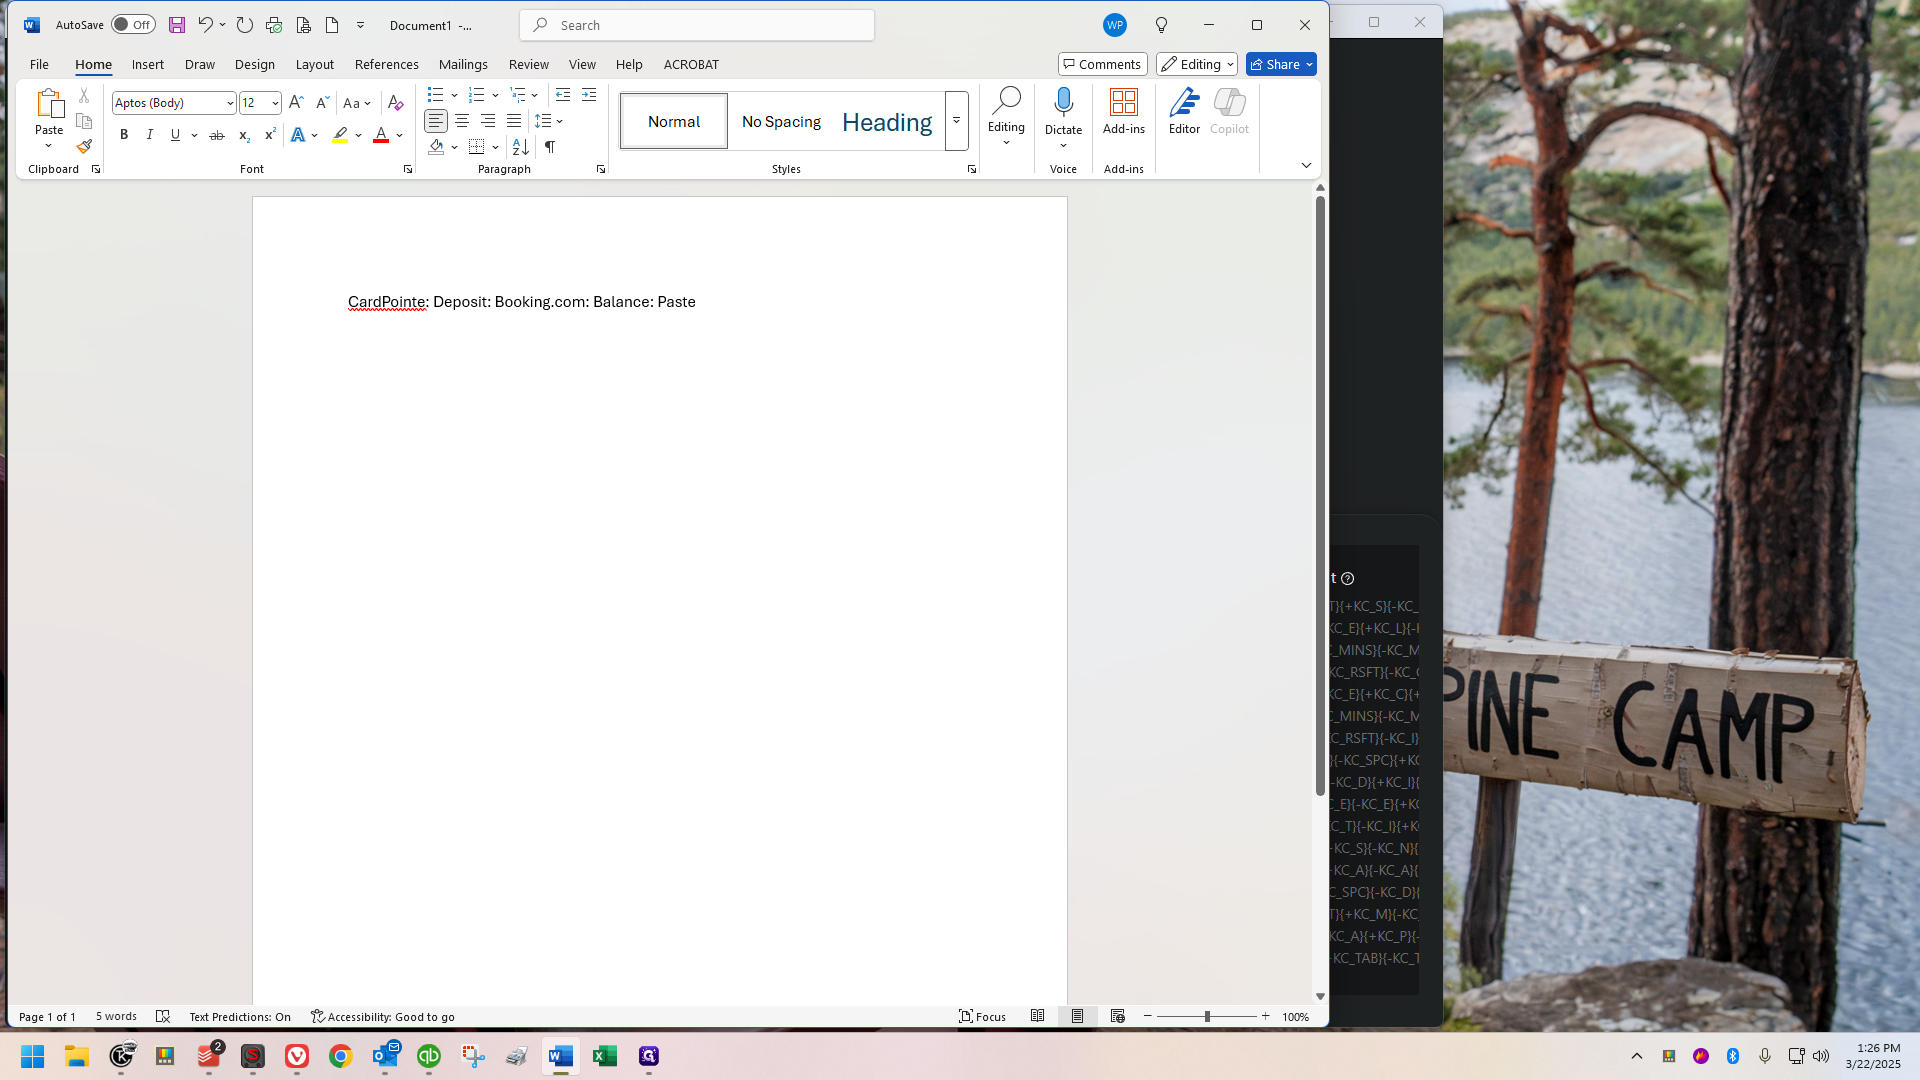Click the zoom slider in status bar
The width and height of the screenshot is (1920, 1080).
(x=1207, y=1016)
